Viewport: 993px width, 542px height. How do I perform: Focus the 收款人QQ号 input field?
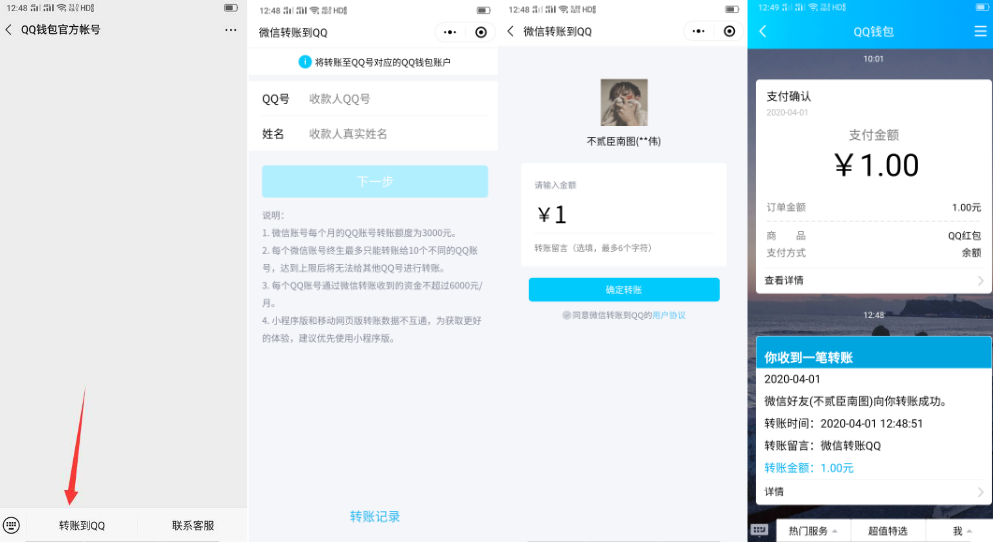(398, 99)
